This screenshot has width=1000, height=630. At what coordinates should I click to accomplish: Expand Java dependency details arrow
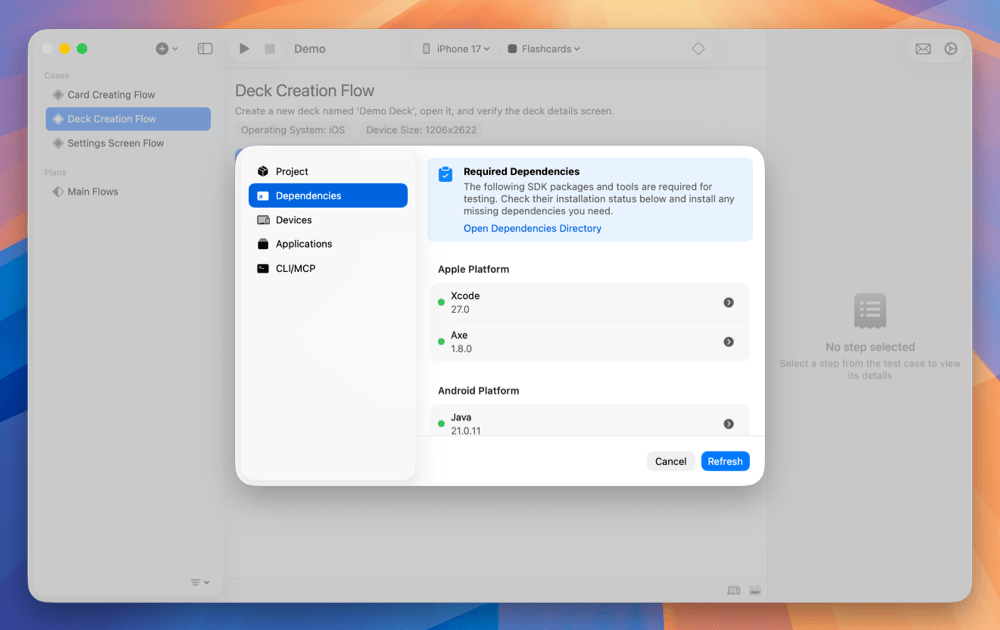728,424
